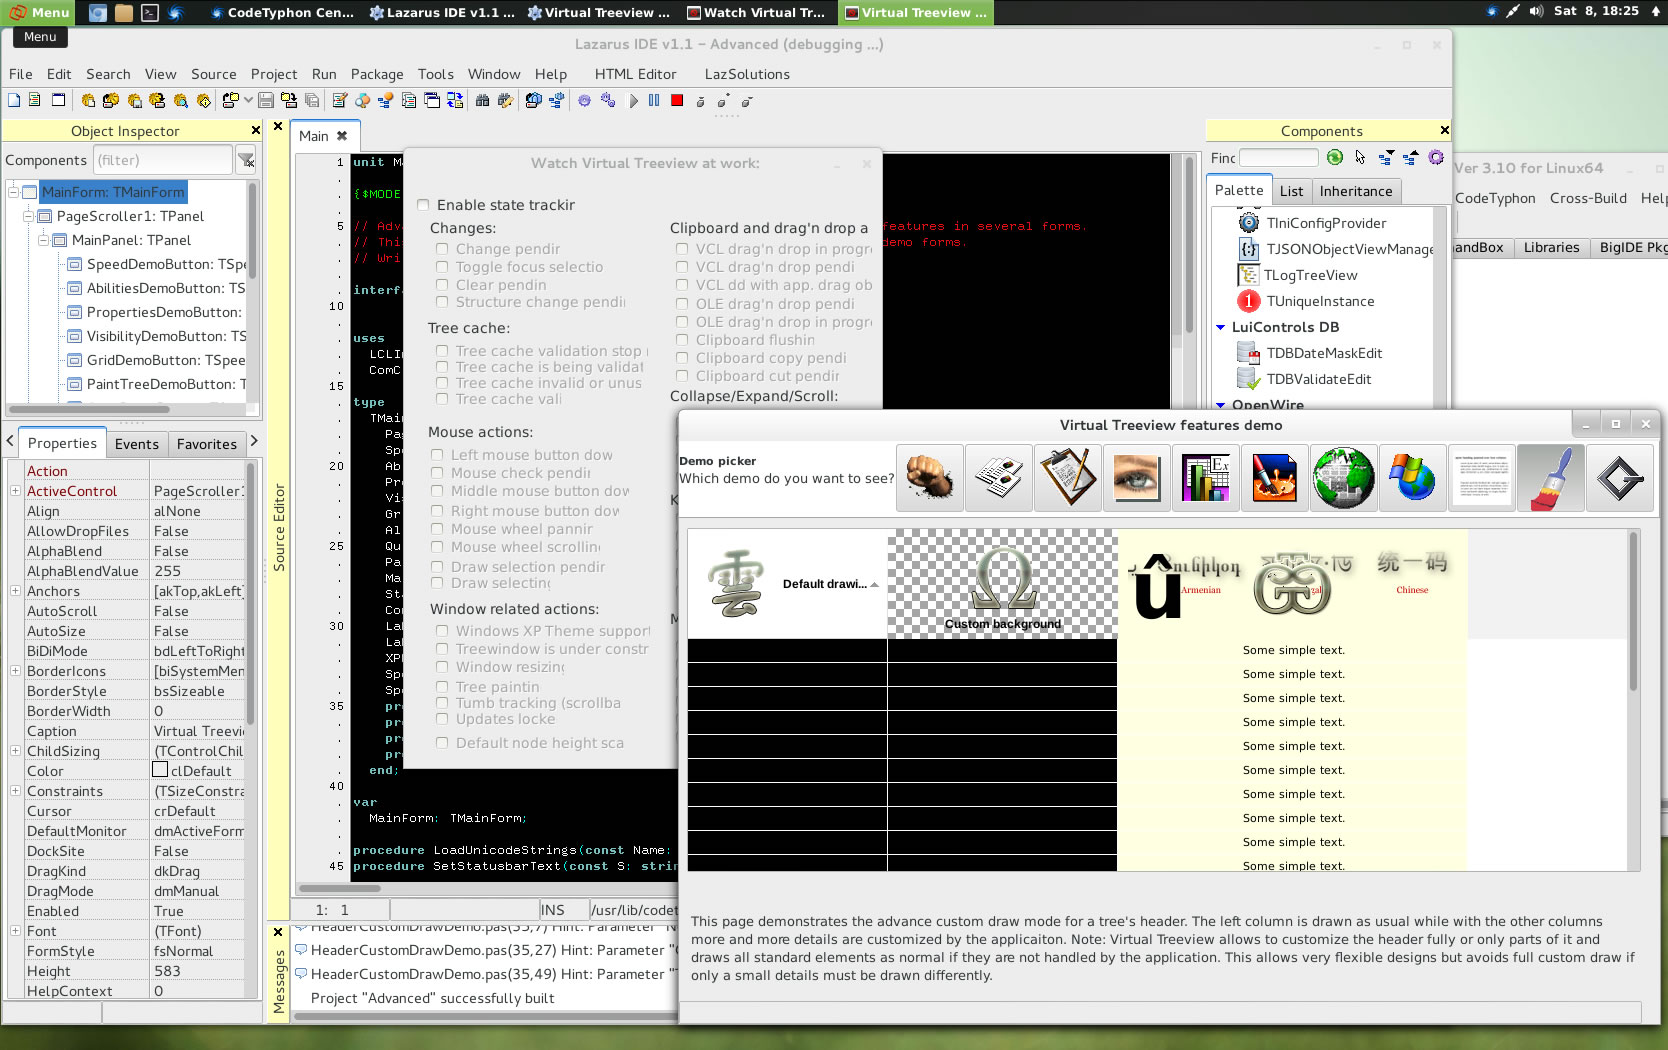
Task: Open the fist Speed demo icon
Action: tap(930, 478)
